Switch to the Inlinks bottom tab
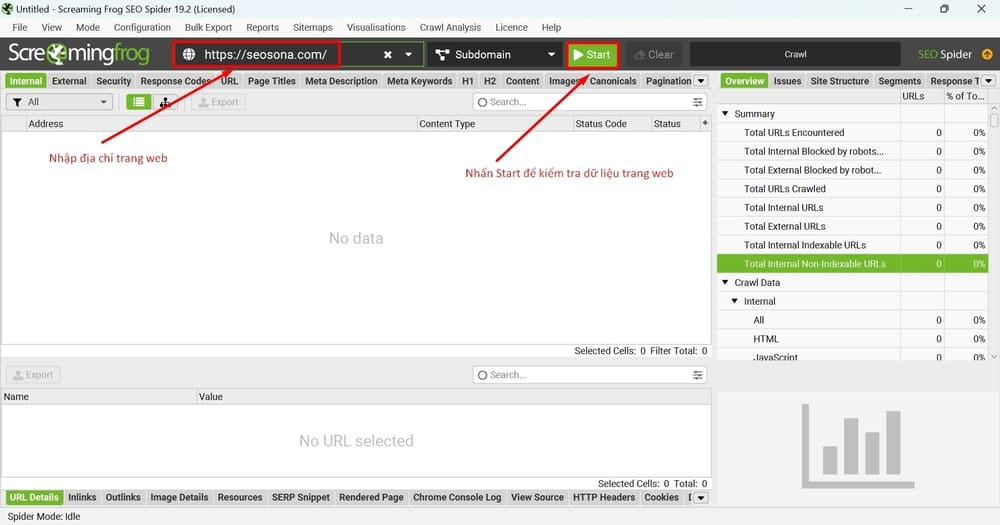This screenshot has height=525, width=1000. [x=82, y=498]
